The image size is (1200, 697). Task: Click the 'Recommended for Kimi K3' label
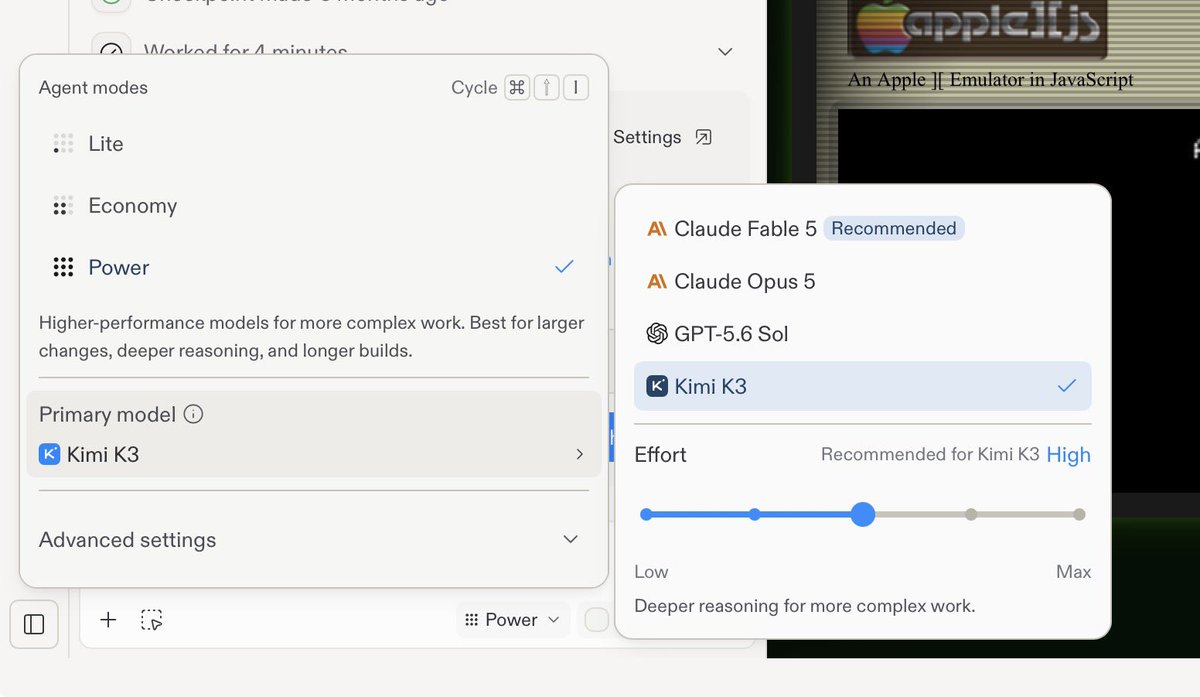(930, 455)
